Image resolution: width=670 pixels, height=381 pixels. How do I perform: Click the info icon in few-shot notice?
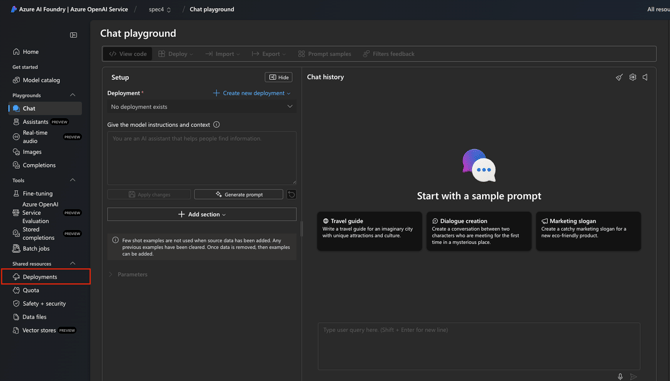115,240
